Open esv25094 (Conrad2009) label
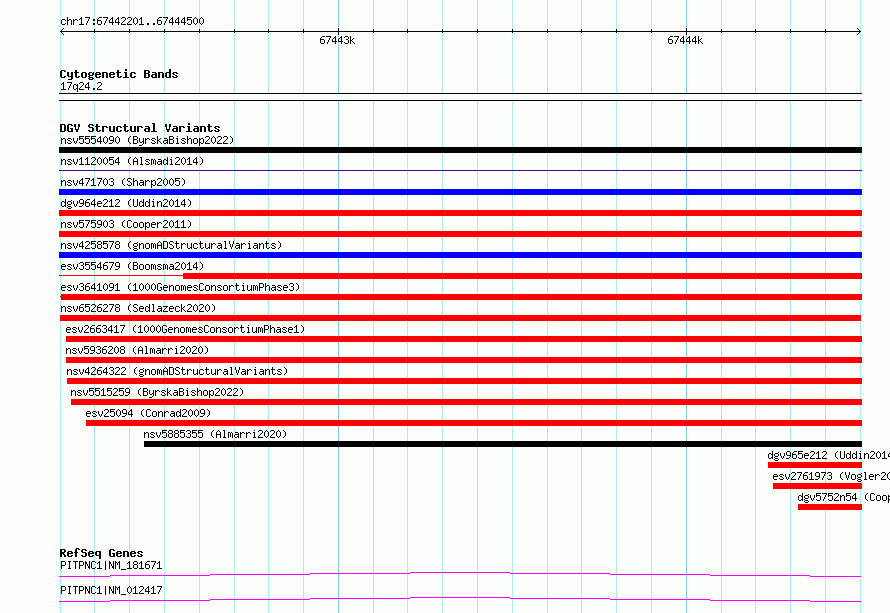 [x=148, y=413]
